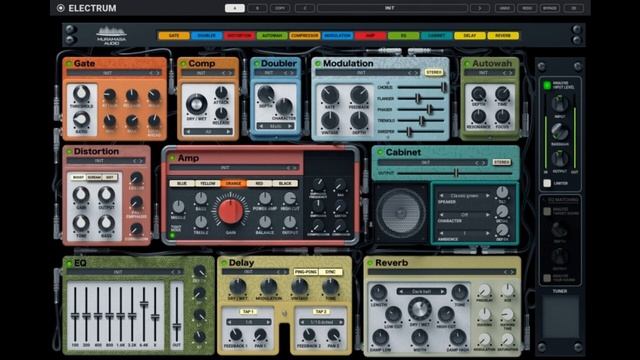Select the Gate tab in module strip
The width and height of the screenshot is (640, 360).
point(174,36)
